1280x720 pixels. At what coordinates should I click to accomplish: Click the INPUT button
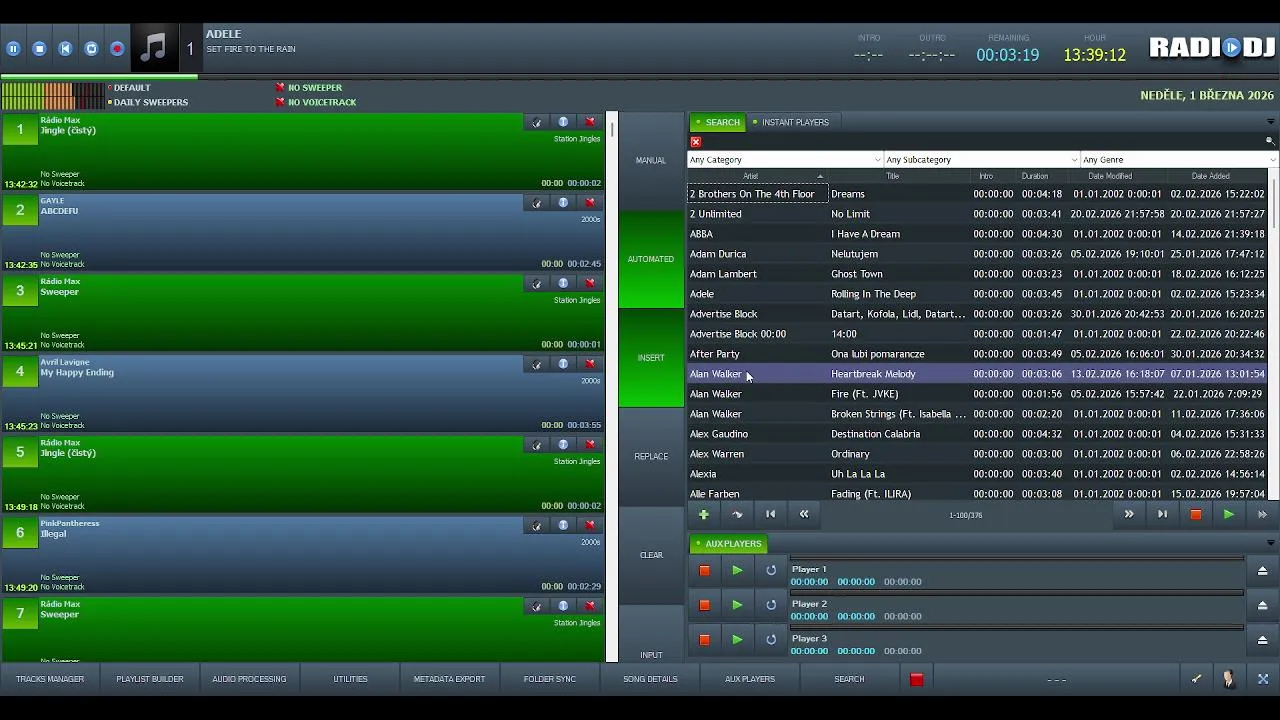pos(651,634)
